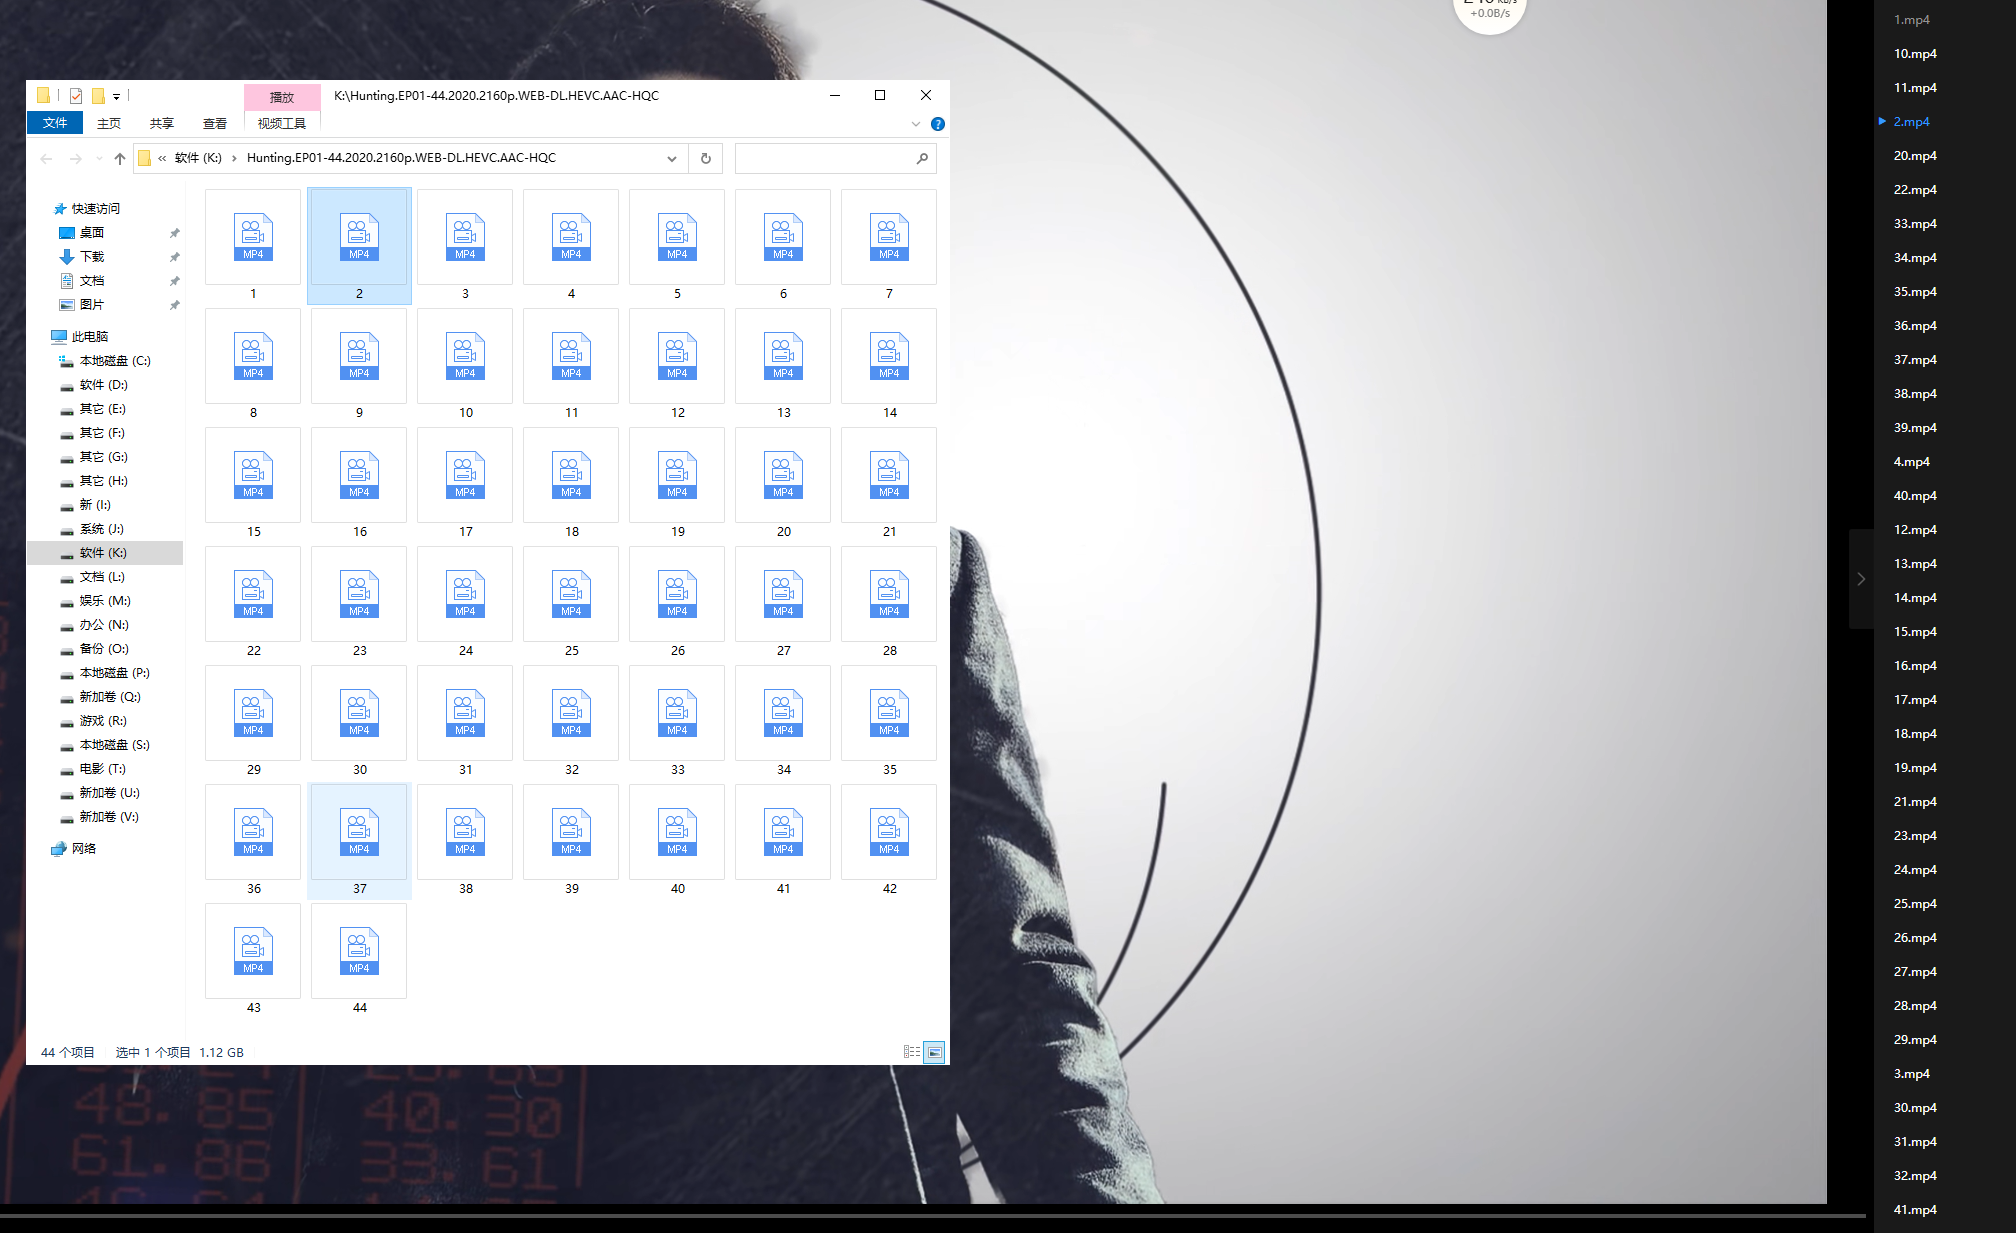This screenshot has height=1233, width=2016.
Task: Click the player progress bar at bottom
Action: coord(930,1215)
